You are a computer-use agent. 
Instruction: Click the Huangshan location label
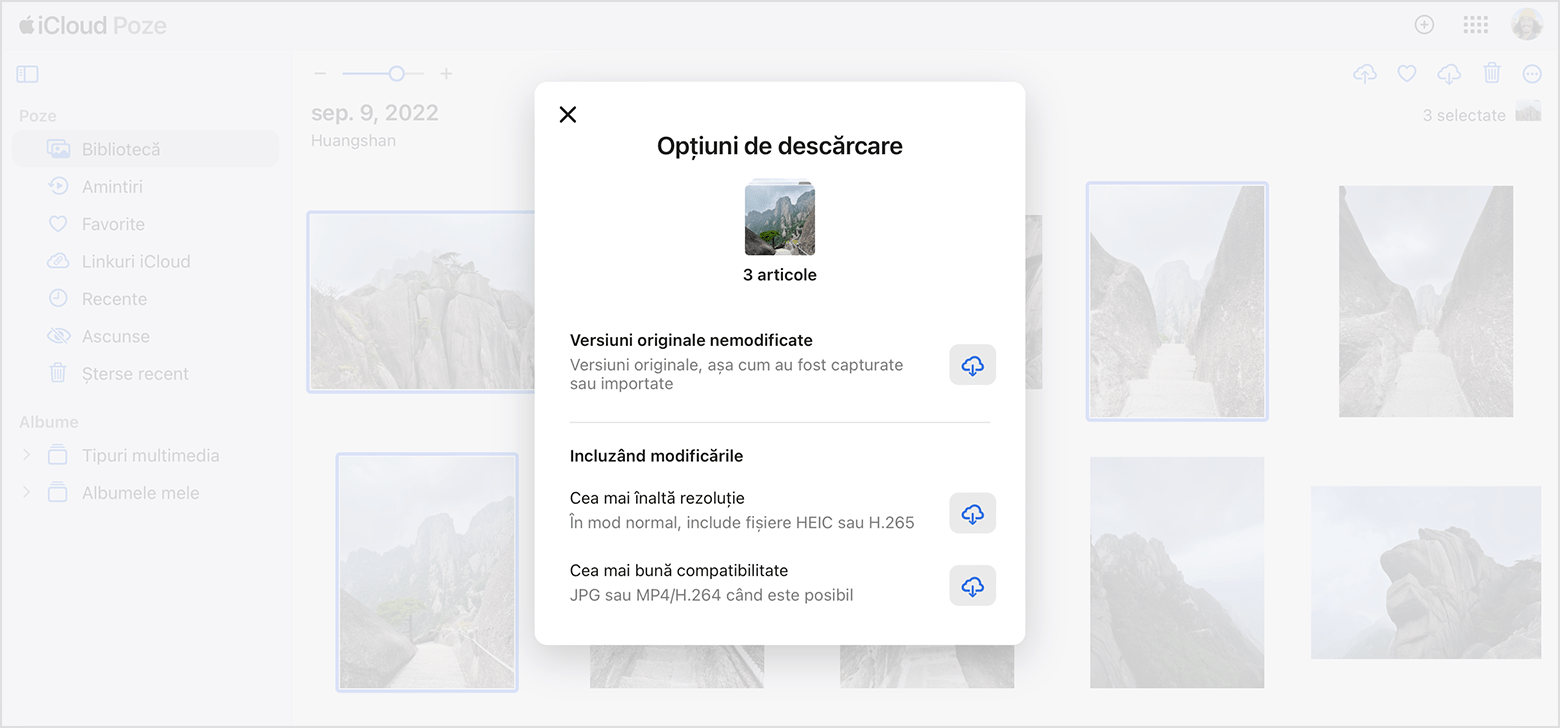pos(353,141)
